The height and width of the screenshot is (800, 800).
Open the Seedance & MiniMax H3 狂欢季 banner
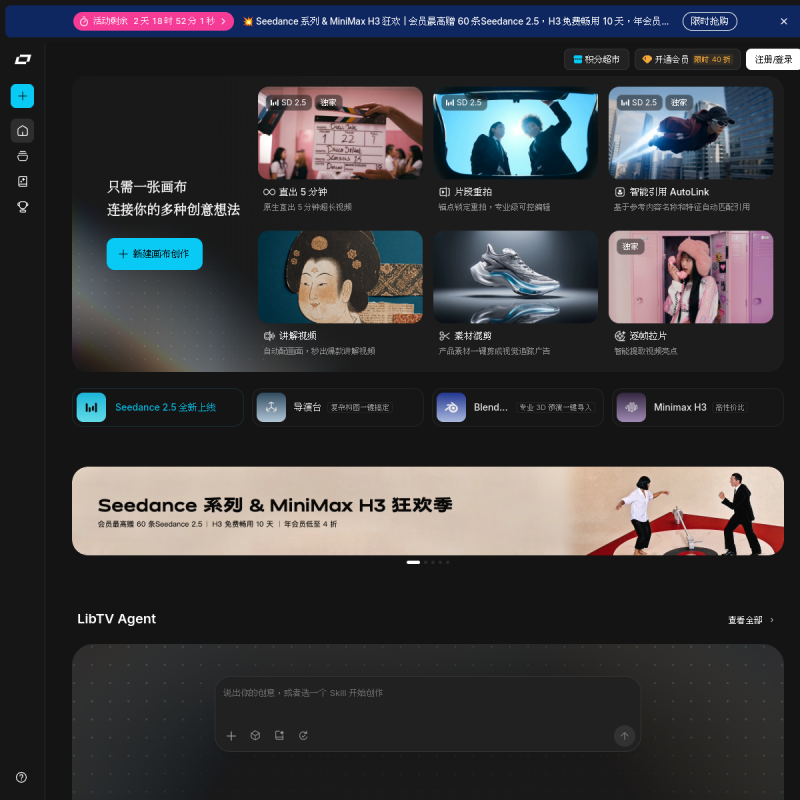(x=428, y=511)
